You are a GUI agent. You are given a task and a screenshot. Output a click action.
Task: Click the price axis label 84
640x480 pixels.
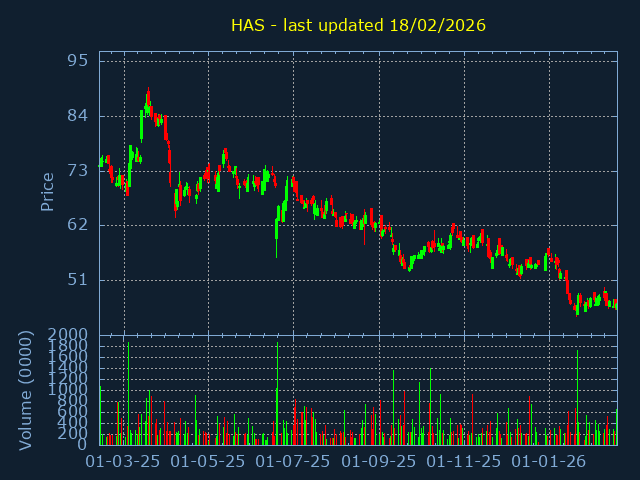[78, 116]
